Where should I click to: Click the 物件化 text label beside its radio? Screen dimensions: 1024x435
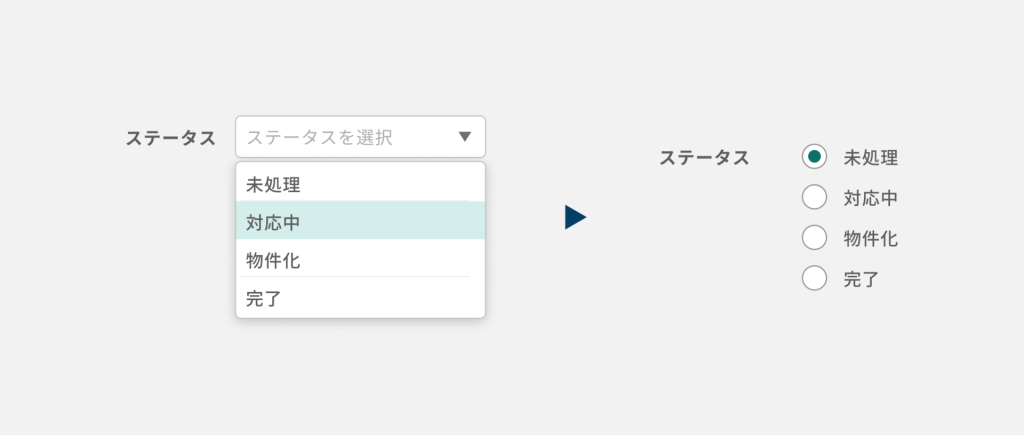870,238
